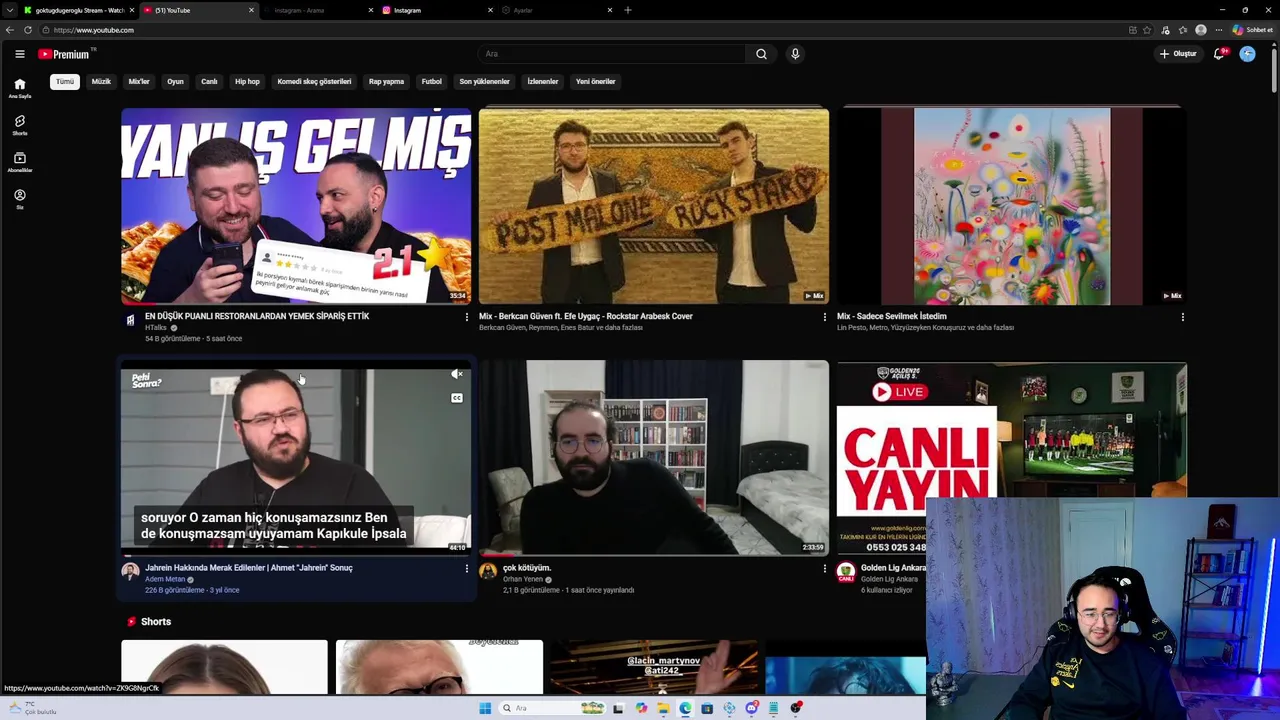Select the İzlenenler filter chip

tap(543, 82)
